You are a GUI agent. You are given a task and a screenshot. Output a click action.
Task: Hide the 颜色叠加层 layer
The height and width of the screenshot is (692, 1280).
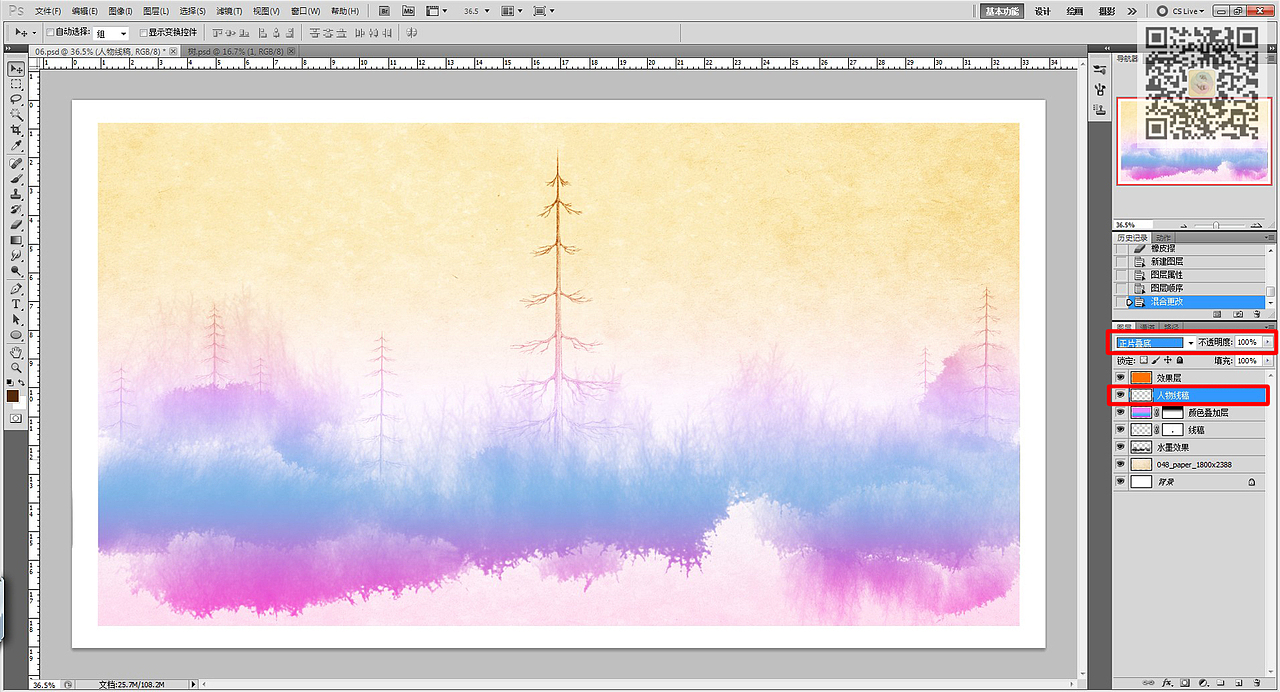coord(1120,412)
